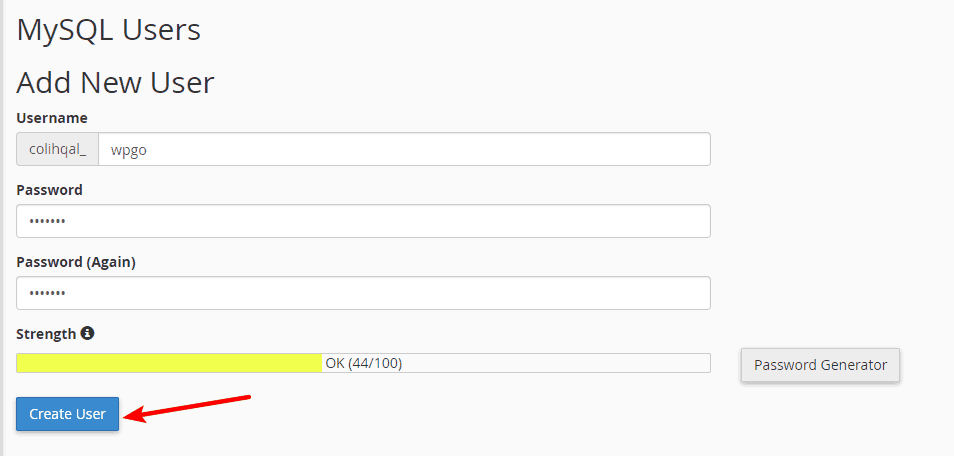The width and height of the screenshot is (954, 456).
Task: Click the Strength label text
Action: click(x=46, y=334)
